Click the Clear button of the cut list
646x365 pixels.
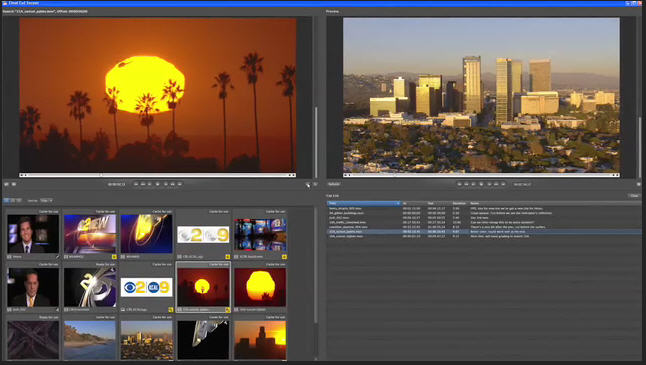pyautogui.click(x=634, y=196)
